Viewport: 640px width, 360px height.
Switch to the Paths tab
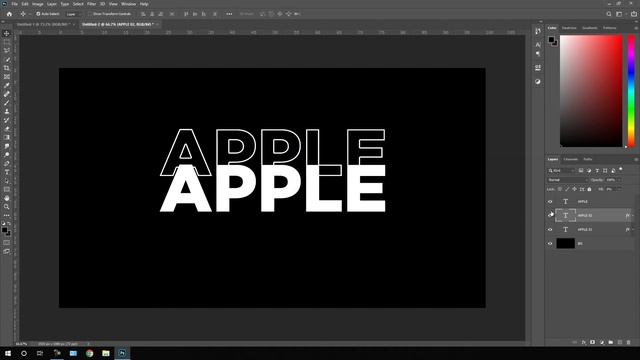(588, 160)
